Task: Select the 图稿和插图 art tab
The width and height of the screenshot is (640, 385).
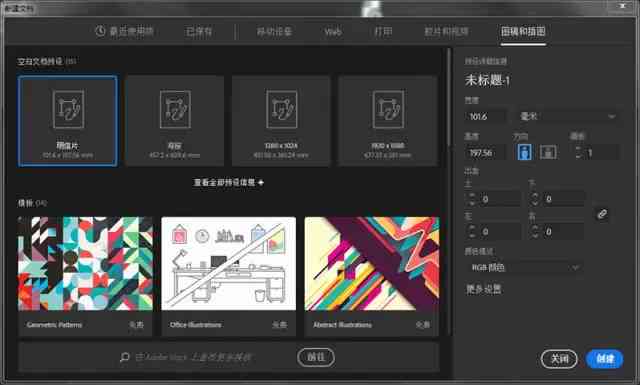Action: pos(523,31)
